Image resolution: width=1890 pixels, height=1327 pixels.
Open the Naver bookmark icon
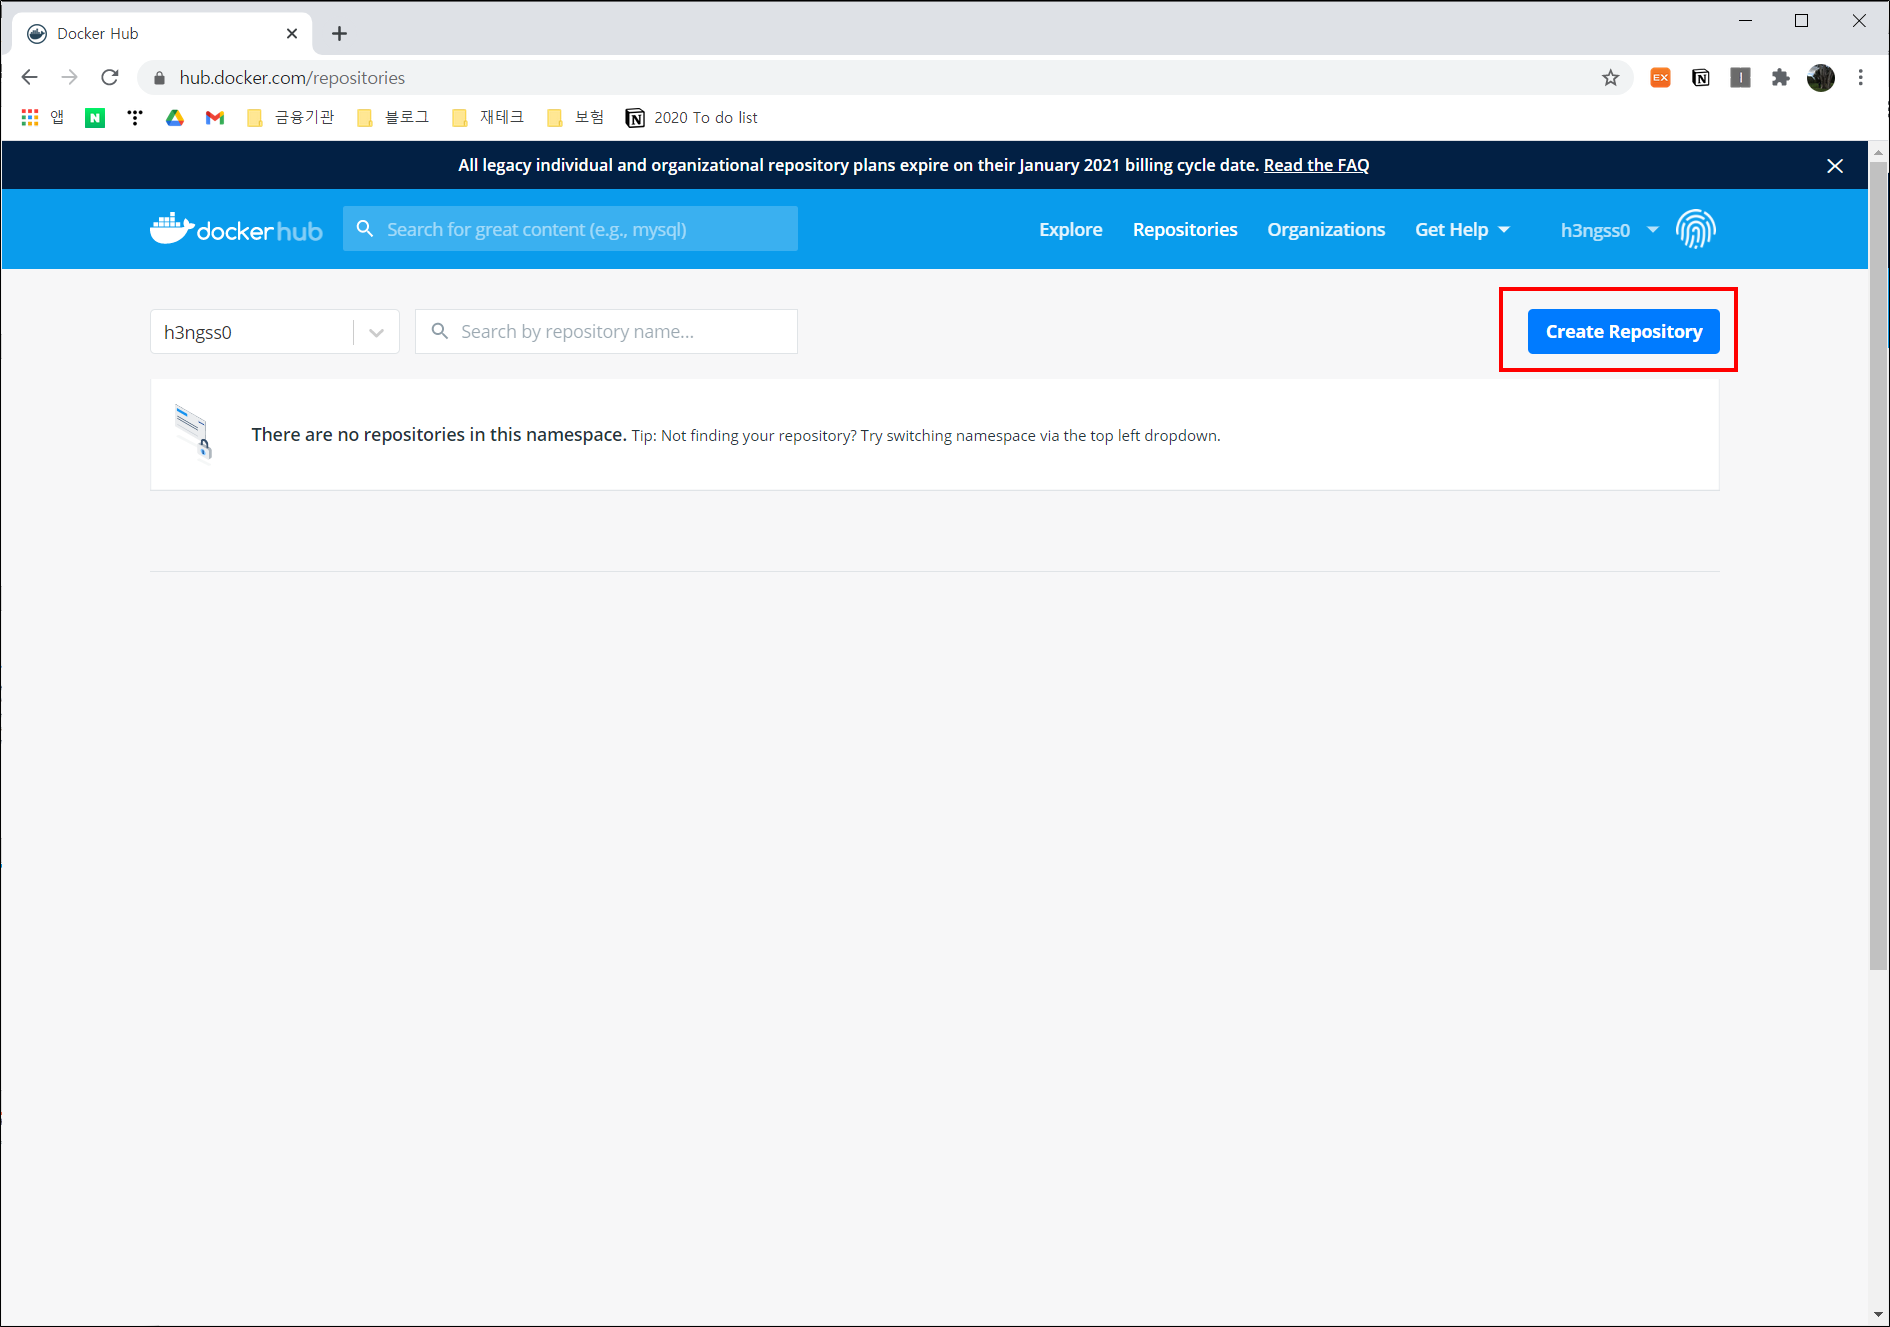click(x=95, y=118)
